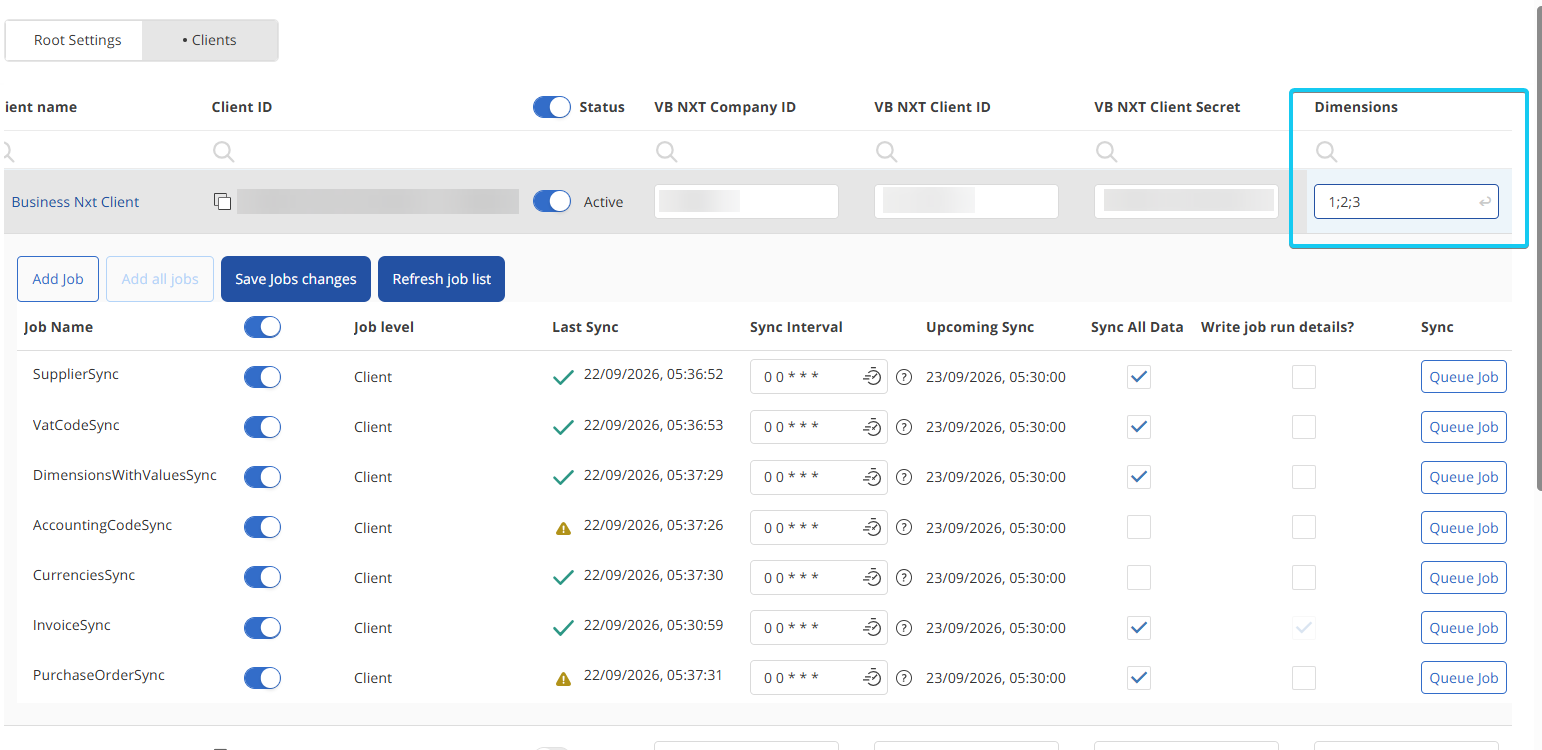The image size is (1542, 750).
Task: Open cron schedule picker for PurchaseOrderSync
Action: pyautogui.click(x=872, y=678)
